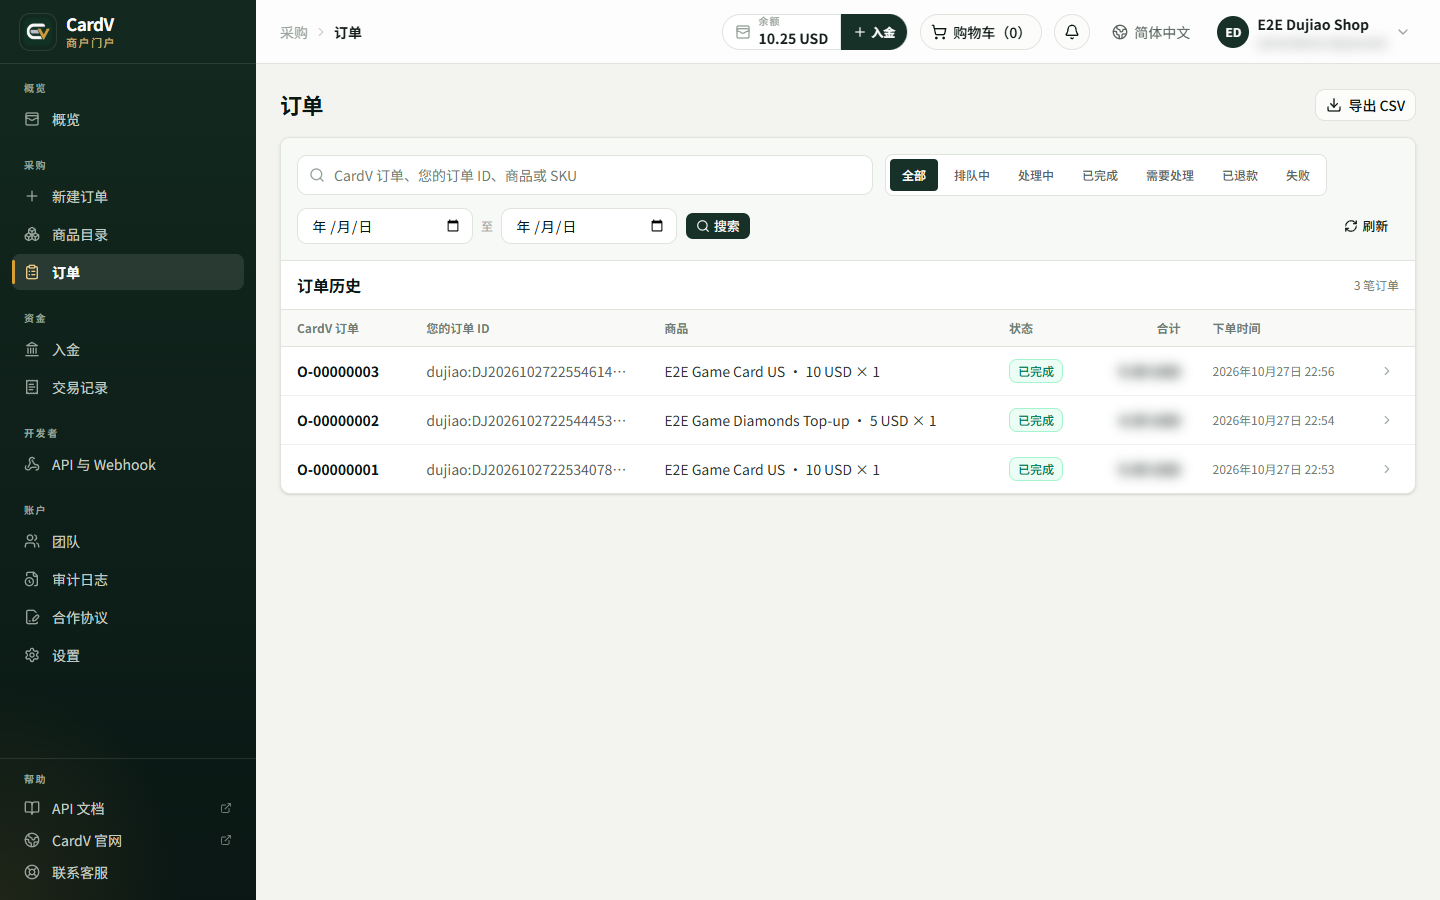1440x900 pixels.
Task: Select the 已完成 filter tab
Action: pos(1100,175)
